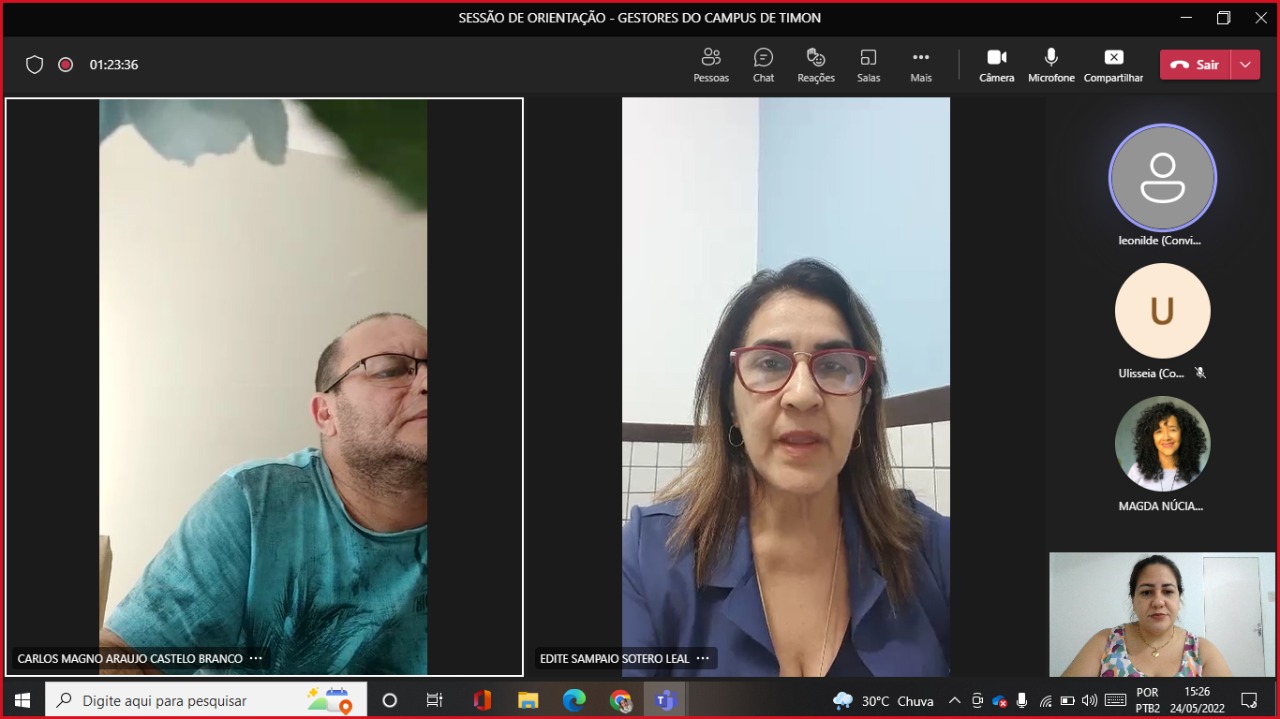Click the MAGDA NÚCIA... name label
The width and height of the screenshot is (1280, 719).
click(1160, 507)
